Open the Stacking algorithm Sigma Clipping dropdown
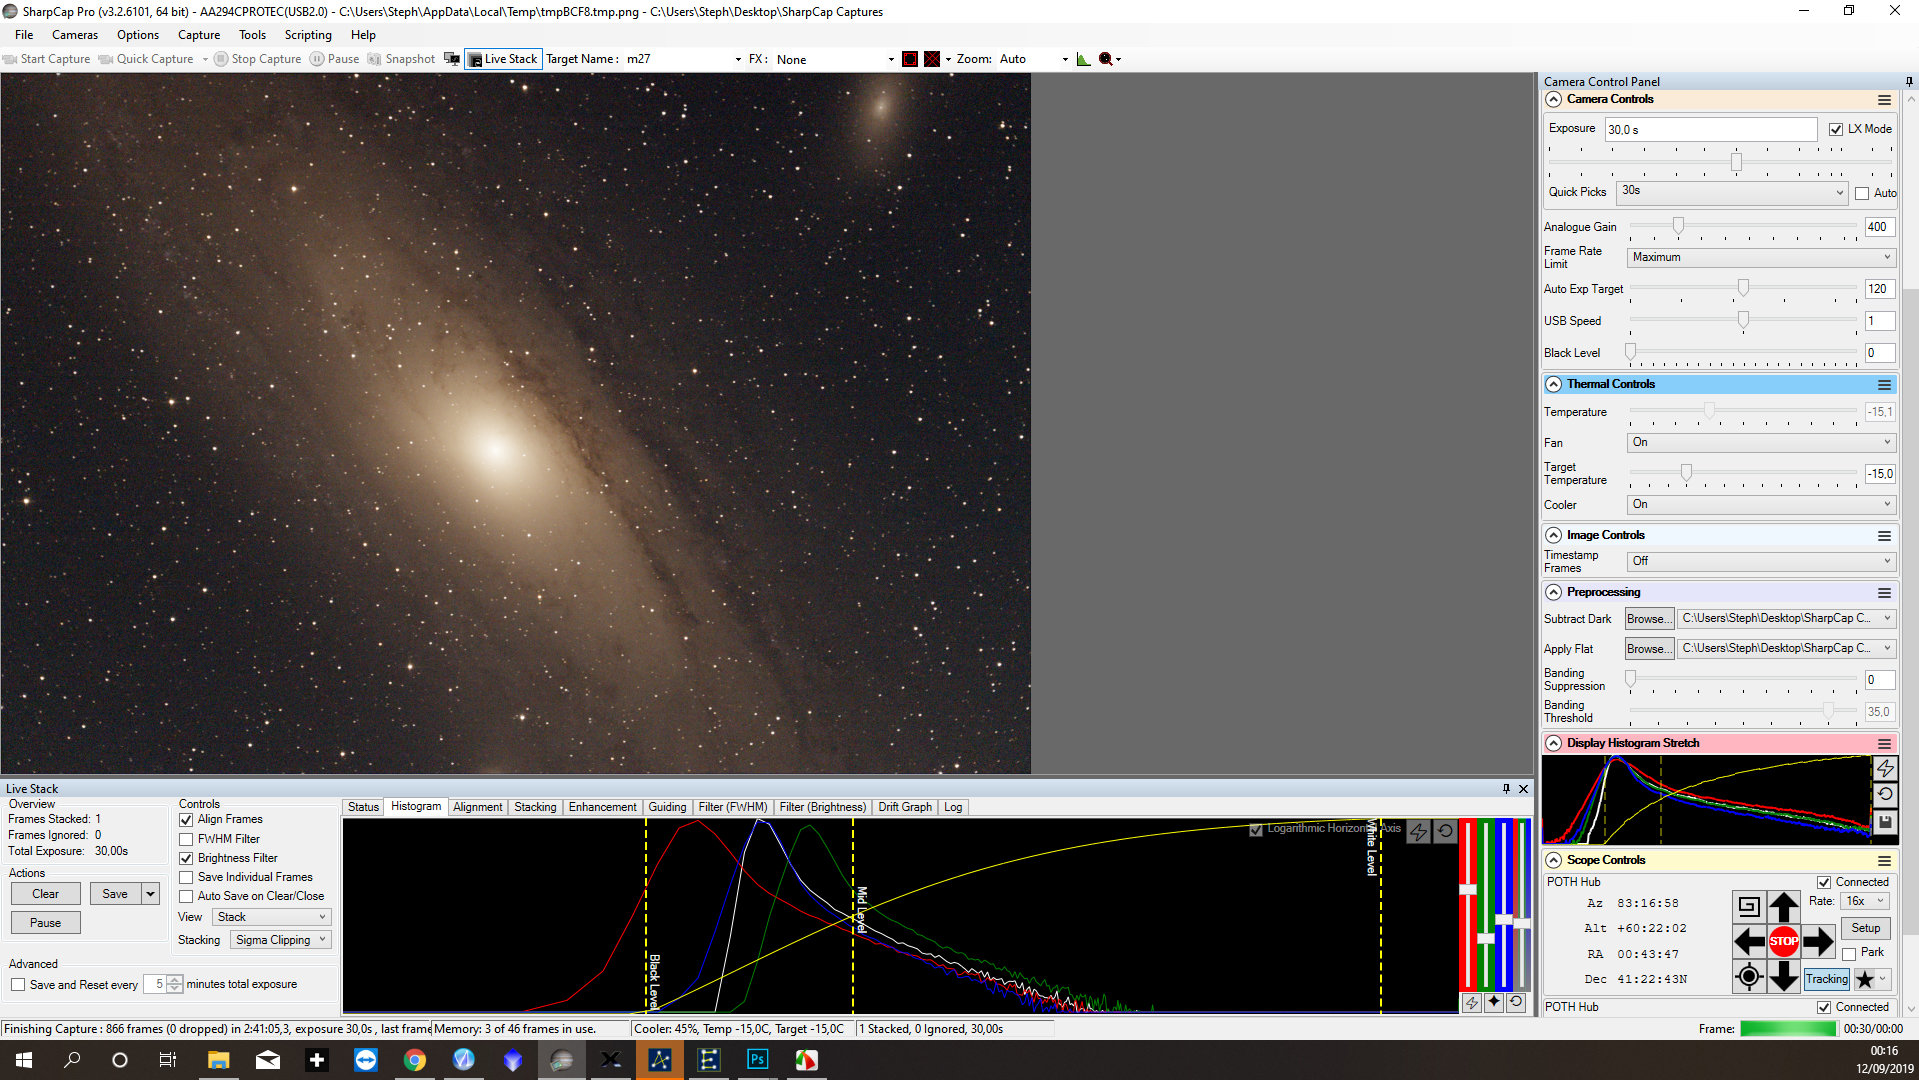The height and width of the screenshot is (1080, 1919). click(281, 940)
